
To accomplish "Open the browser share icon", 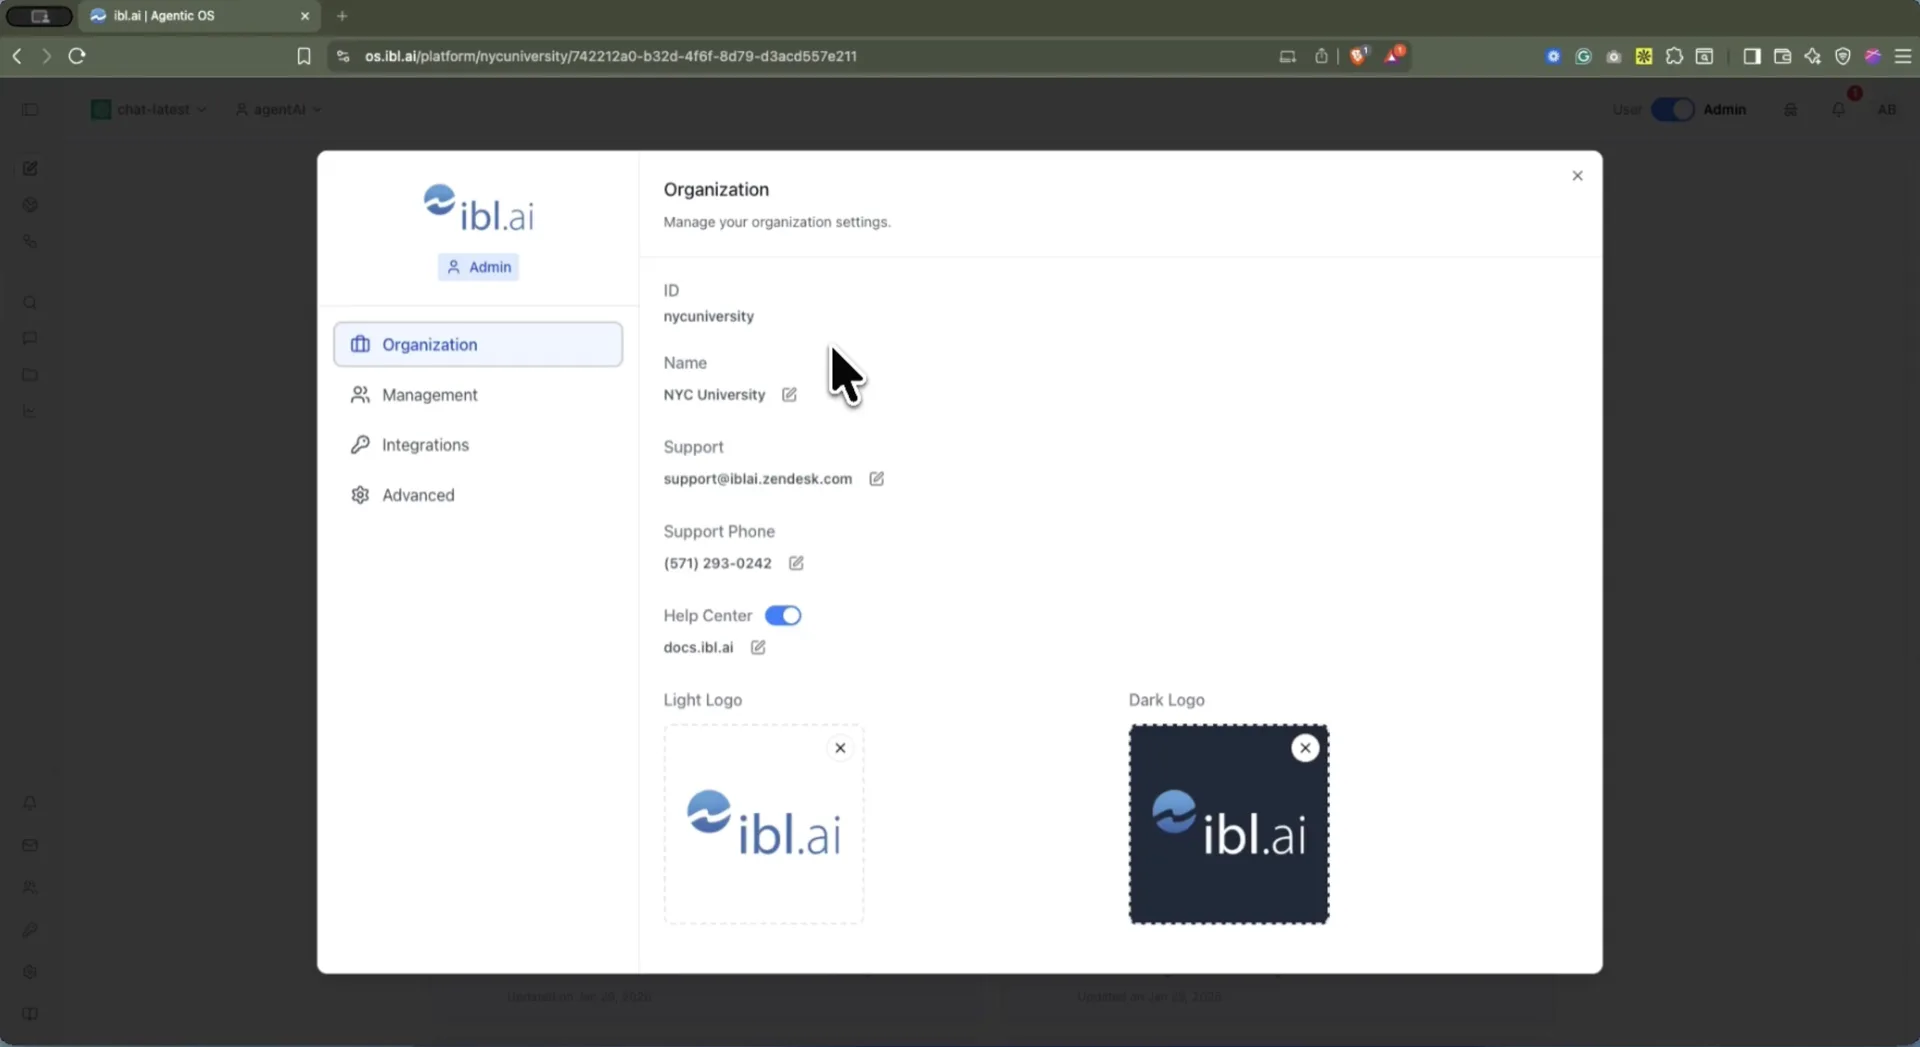I will tap(1321, 56).
